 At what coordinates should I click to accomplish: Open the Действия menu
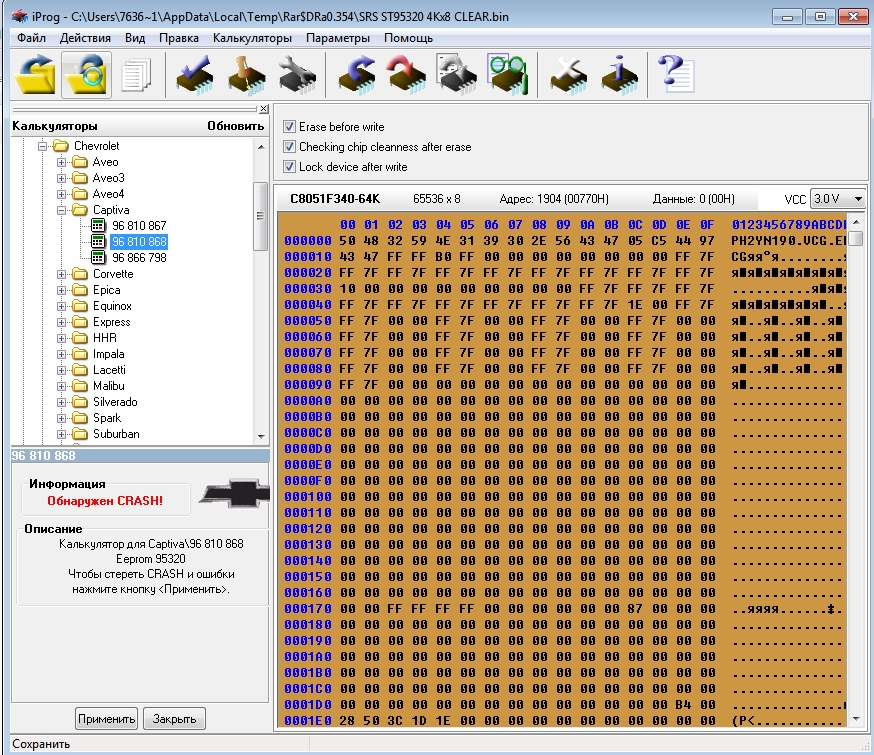point(85,38)
